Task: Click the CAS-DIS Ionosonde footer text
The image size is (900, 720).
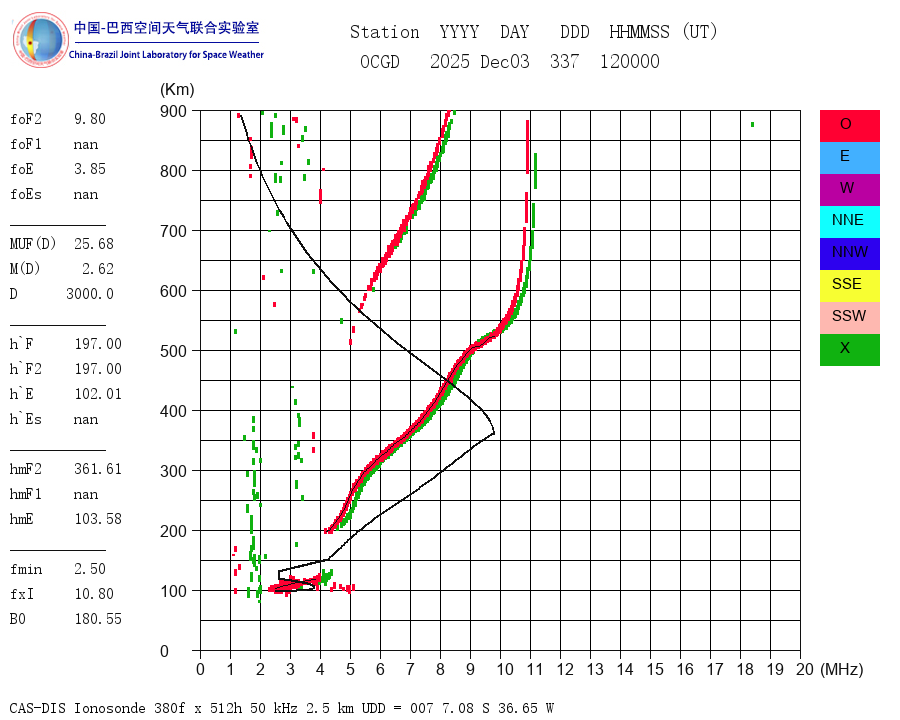Action: point(281,708)
